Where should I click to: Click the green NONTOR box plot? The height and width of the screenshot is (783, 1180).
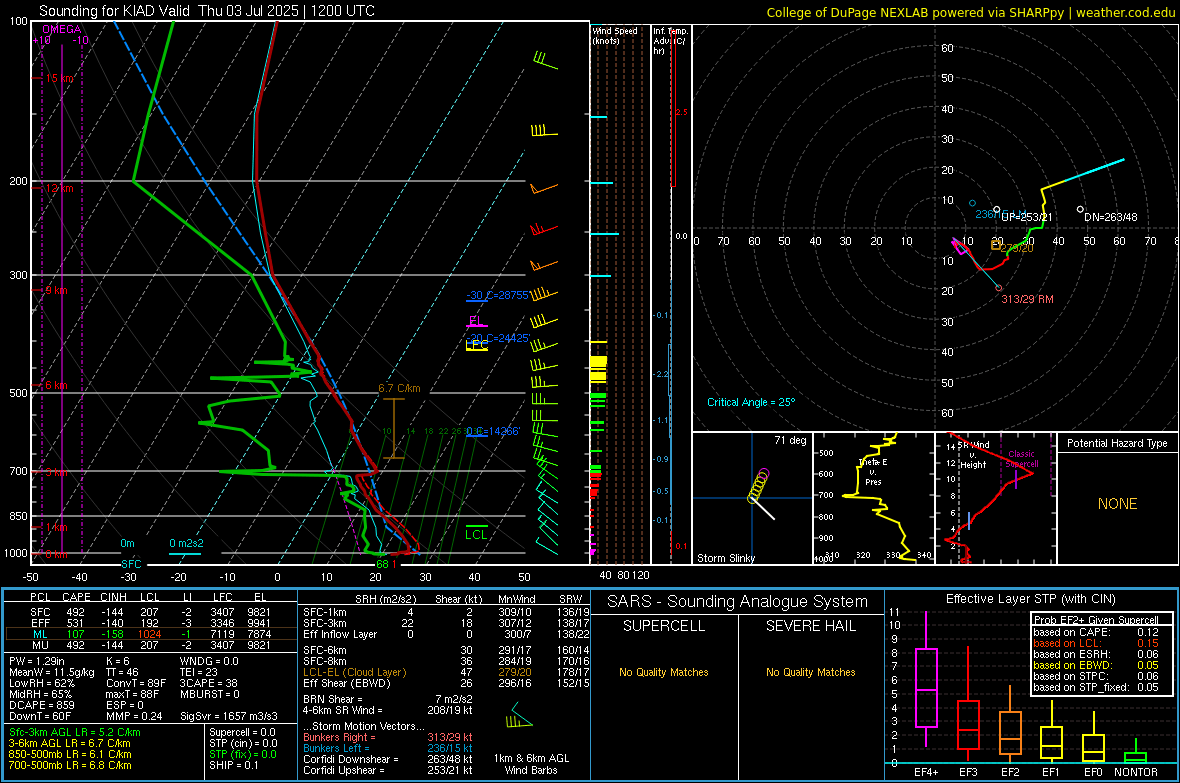[x=1135, y=753]
